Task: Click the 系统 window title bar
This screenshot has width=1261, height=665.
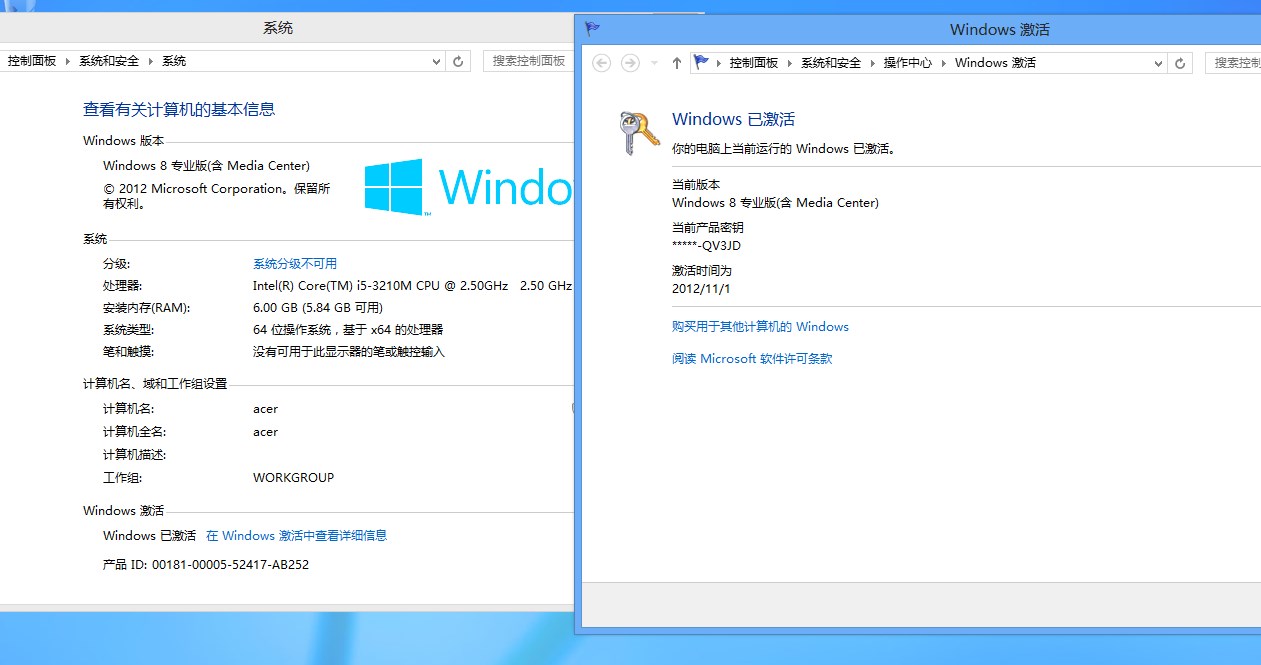Action: pos(280,28)
